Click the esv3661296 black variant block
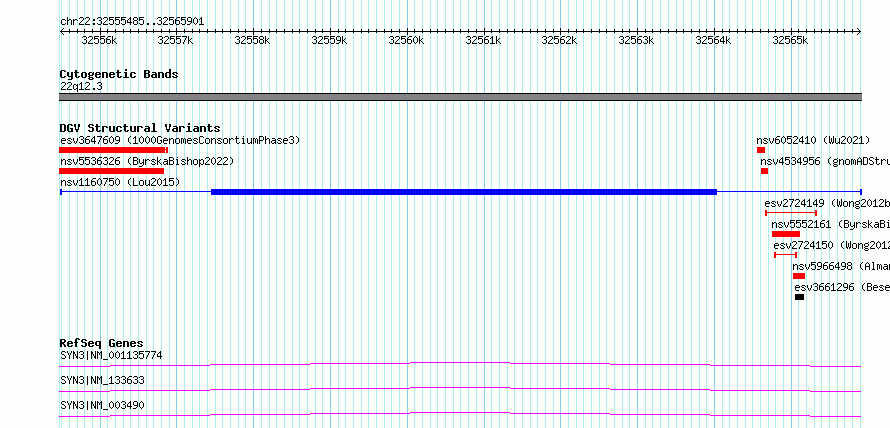 (x=799, y=297)
